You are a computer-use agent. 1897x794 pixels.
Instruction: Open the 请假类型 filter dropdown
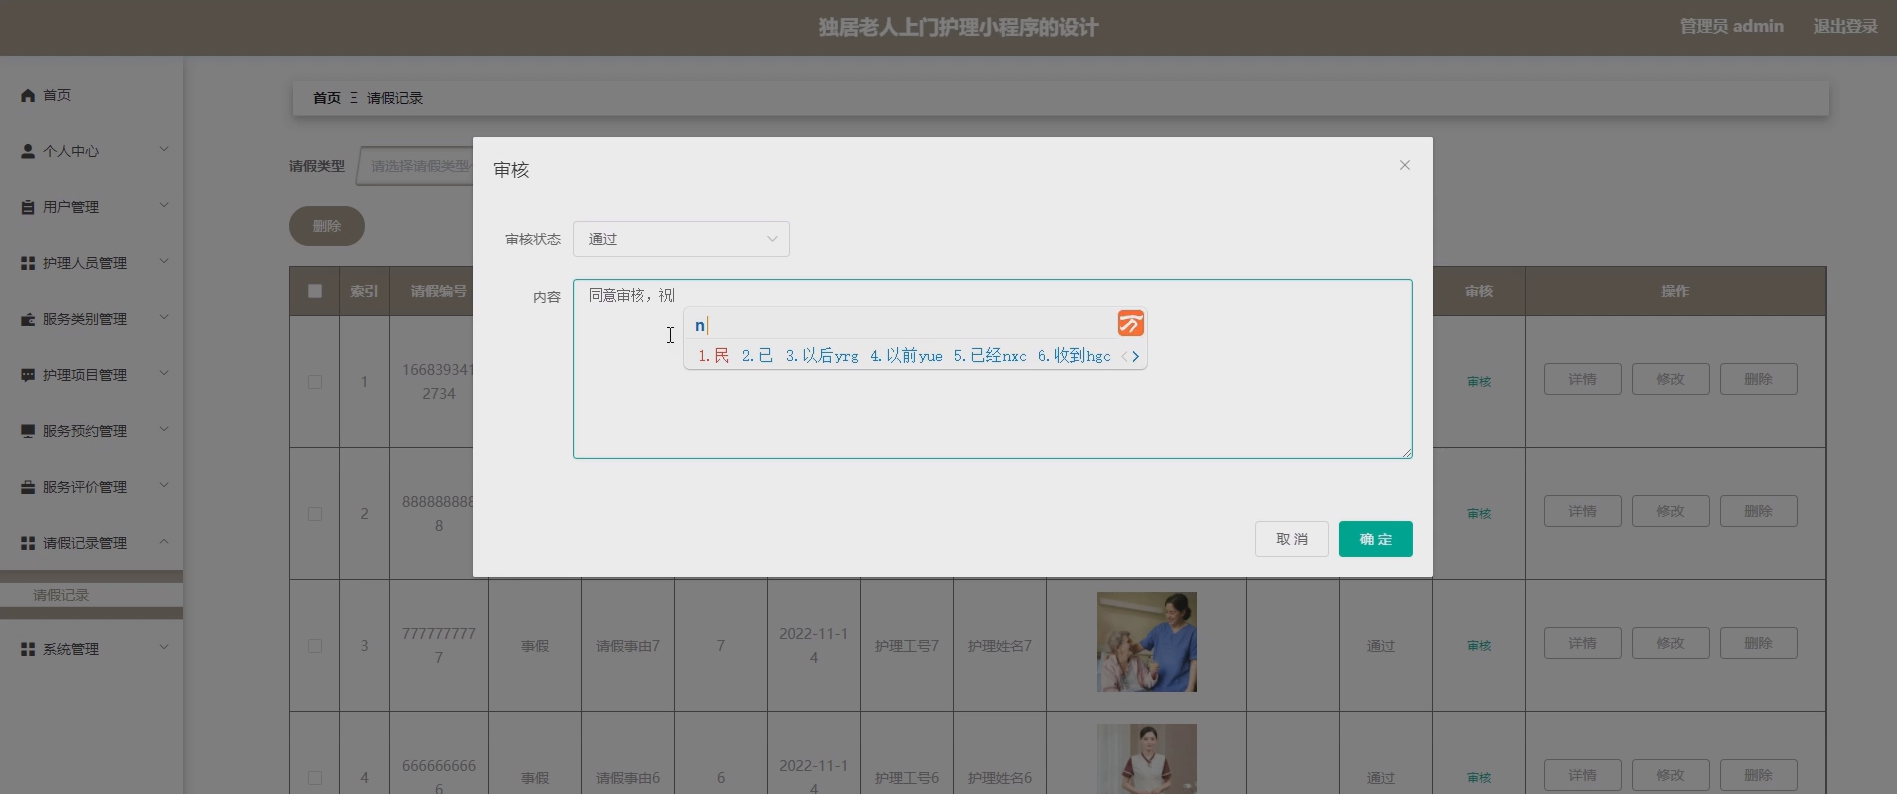coord(415,166)
